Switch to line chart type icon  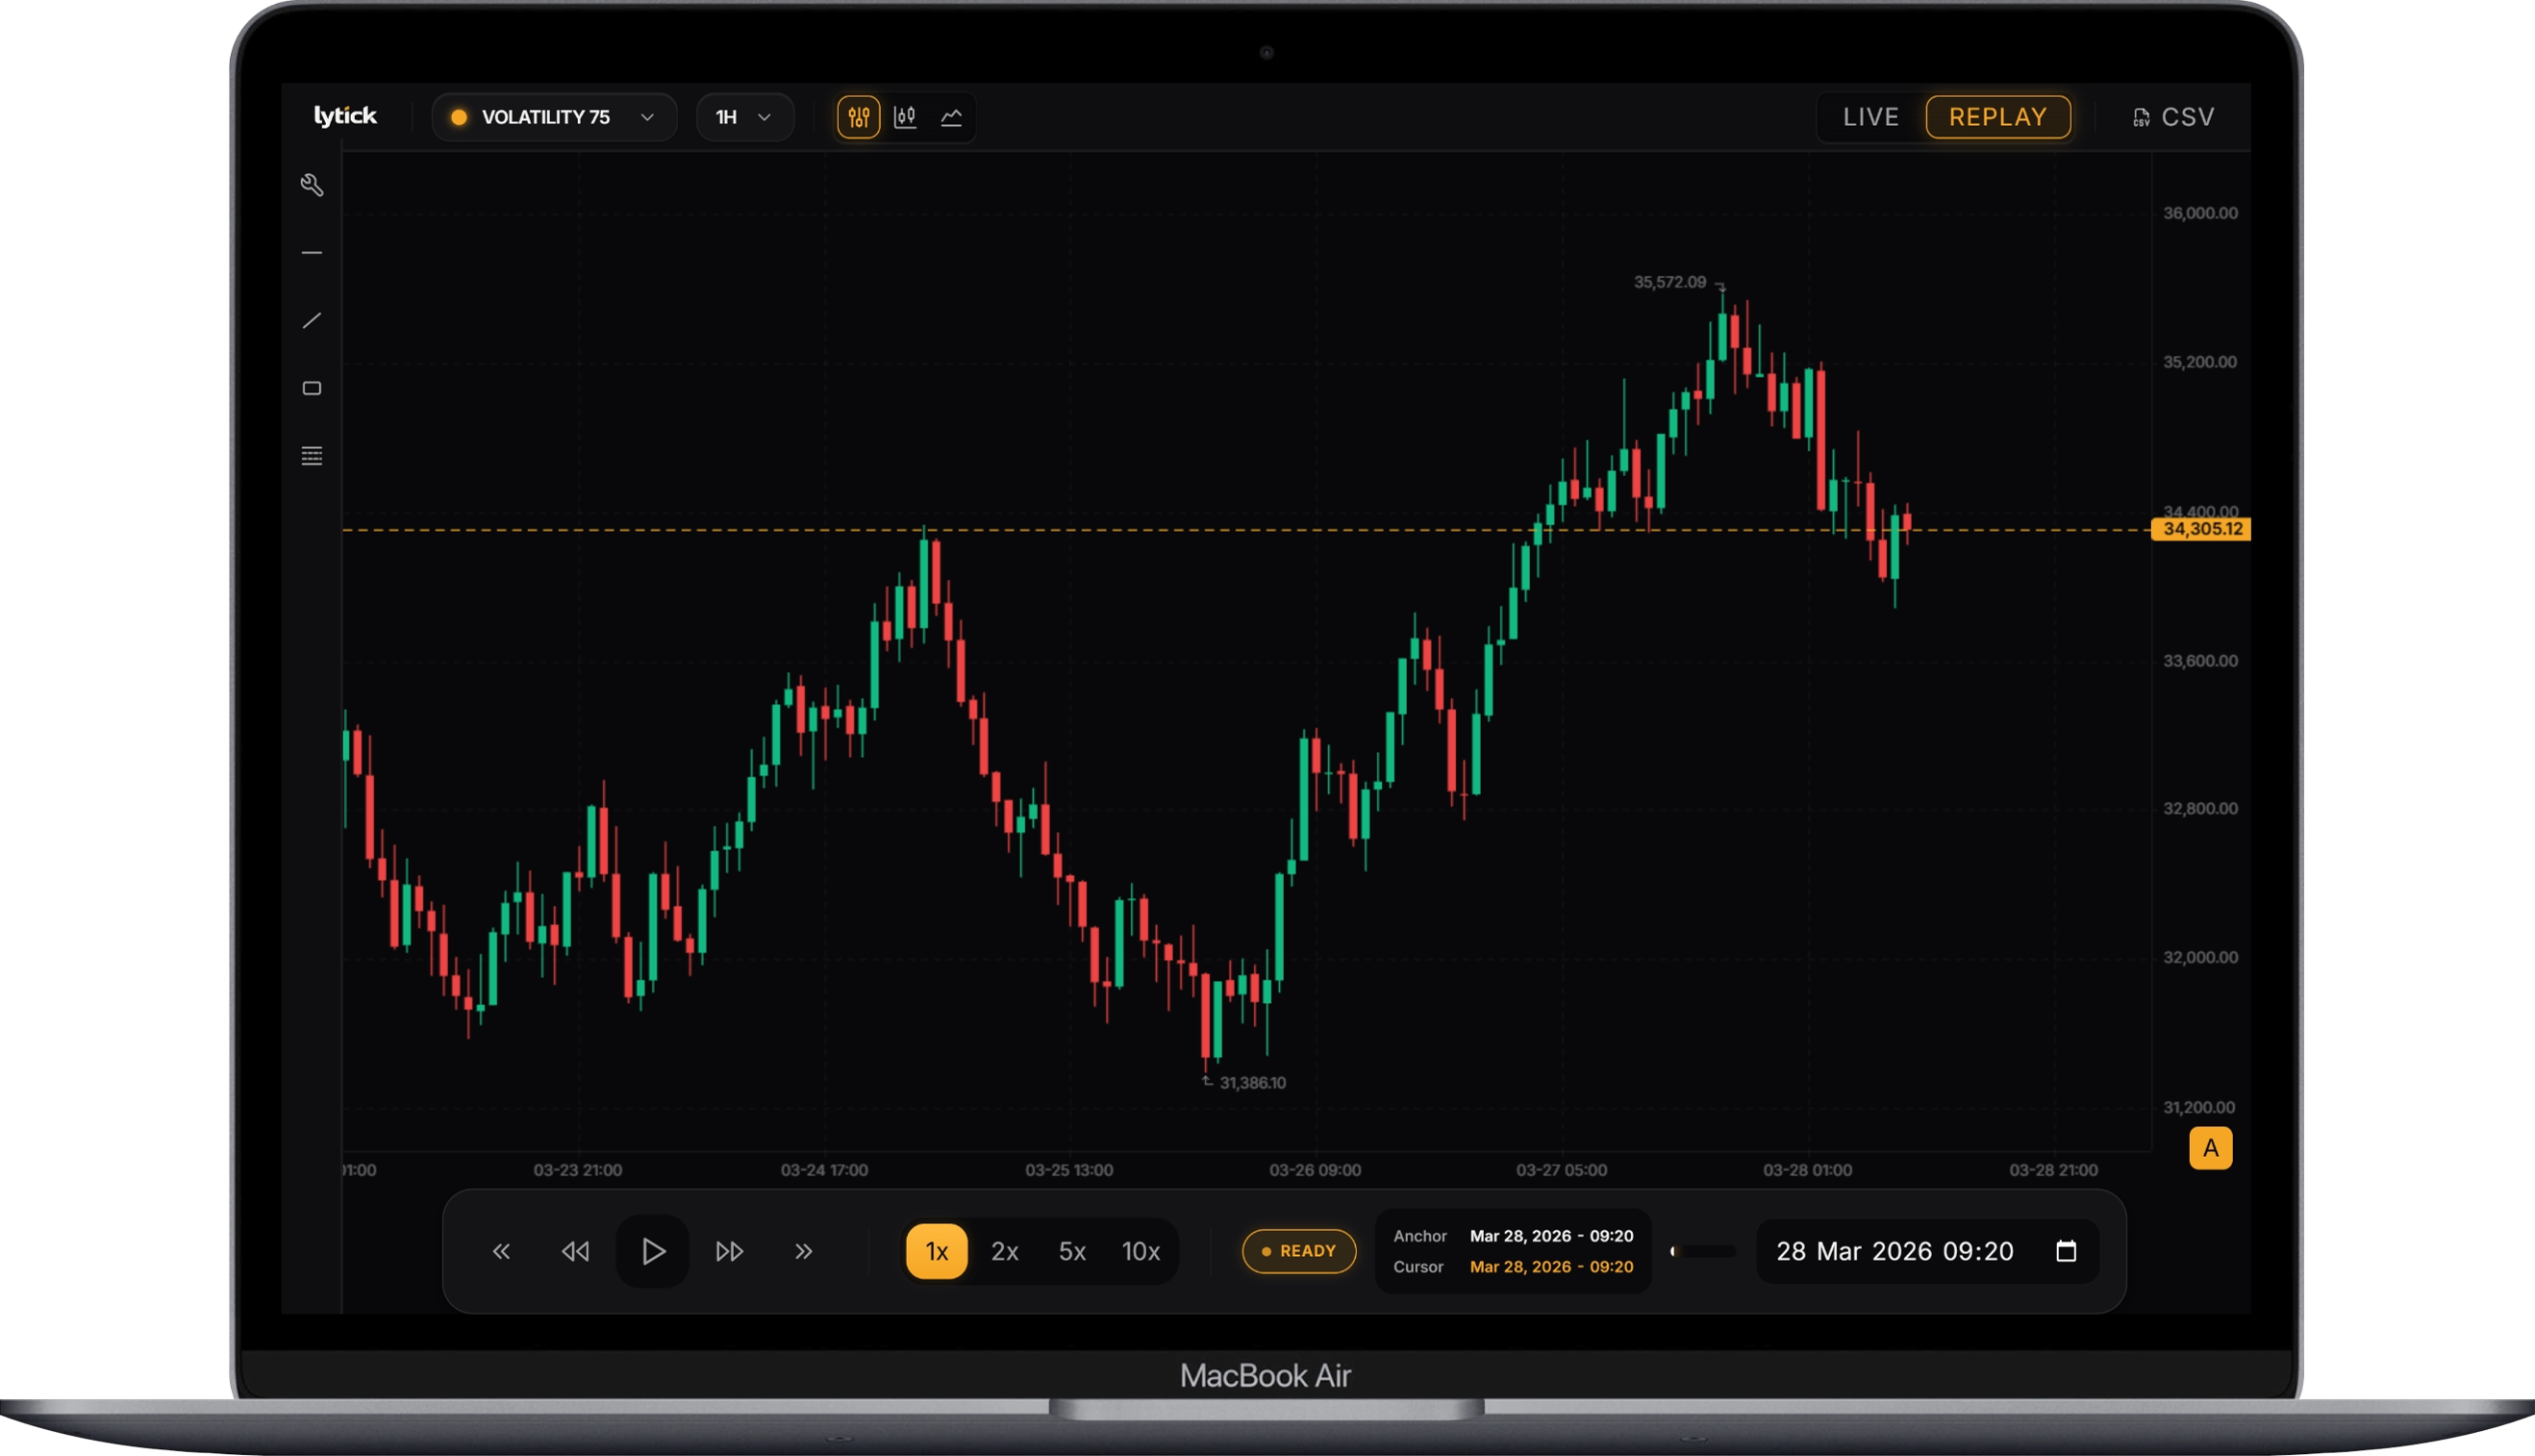coord(951,117)
